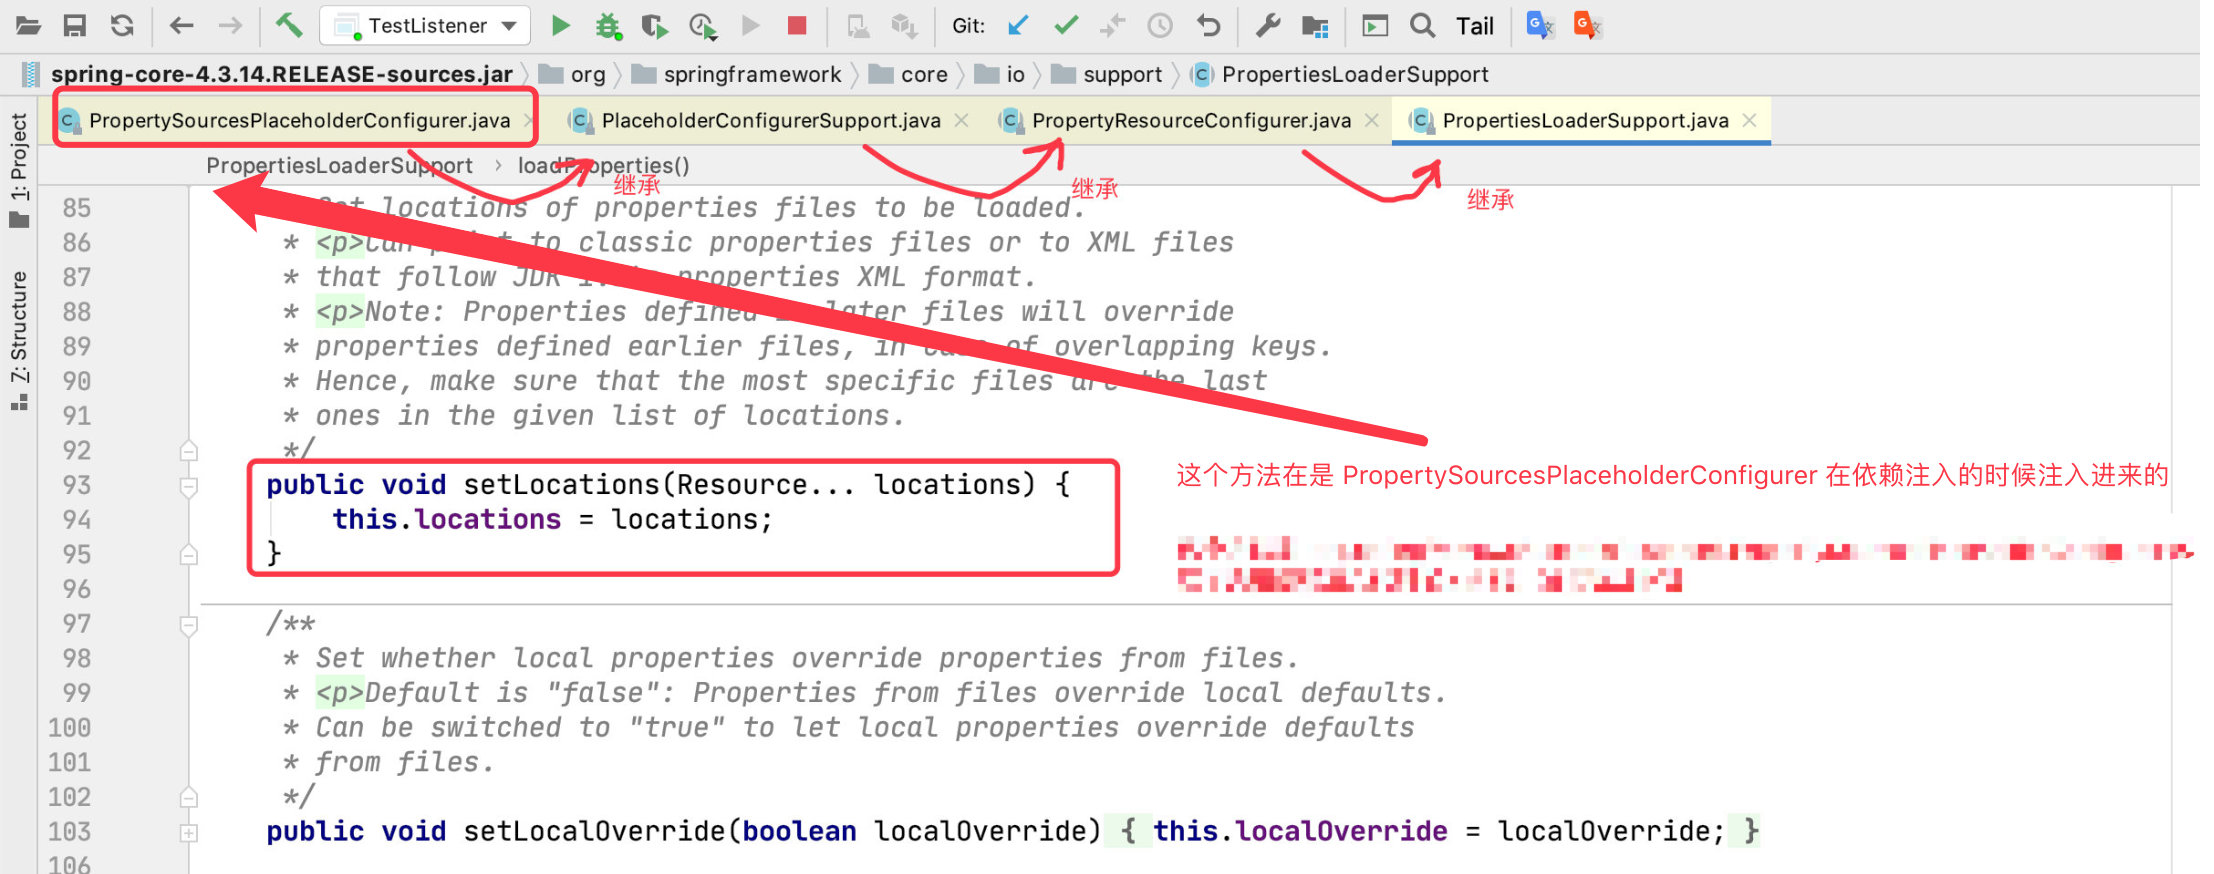Click loadProperties() in editor breadcrumb
Screen dimensions: 2214x874
[x=603, y=166]
